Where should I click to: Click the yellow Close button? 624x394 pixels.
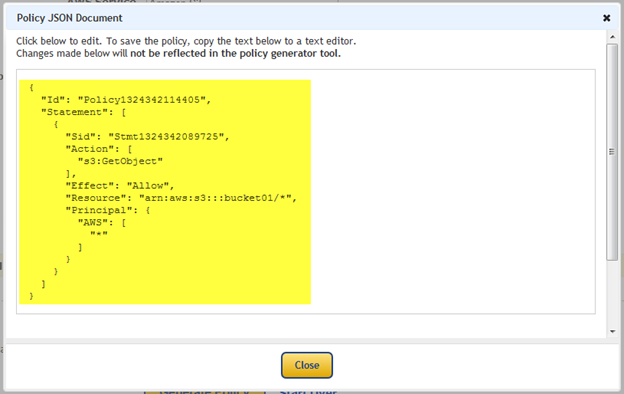(x=306, y=365)
